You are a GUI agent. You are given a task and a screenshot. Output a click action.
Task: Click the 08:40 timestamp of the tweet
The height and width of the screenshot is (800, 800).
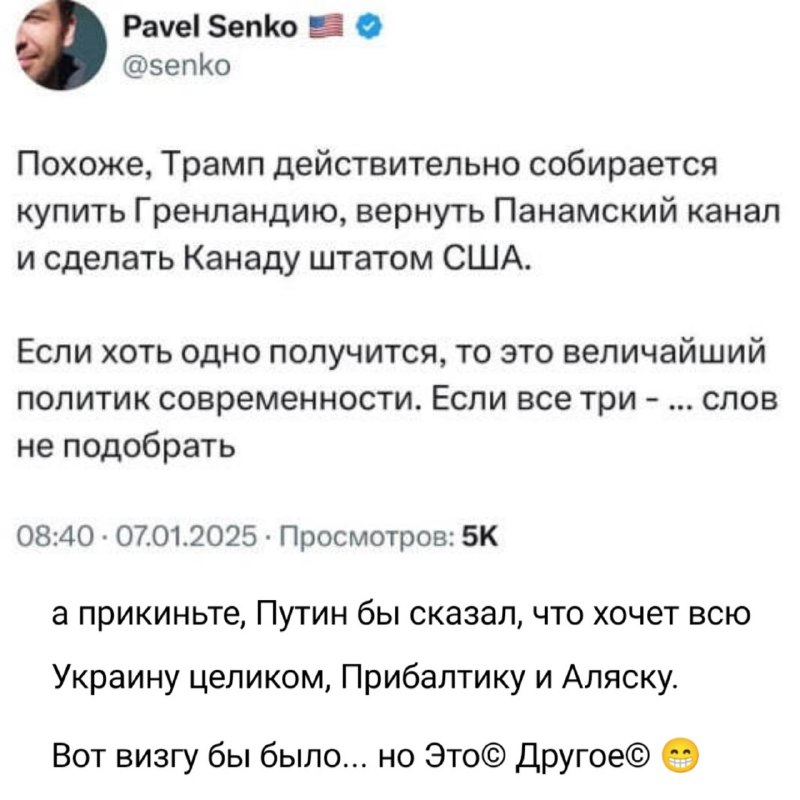pyautogui.click(x=55, y=537)
